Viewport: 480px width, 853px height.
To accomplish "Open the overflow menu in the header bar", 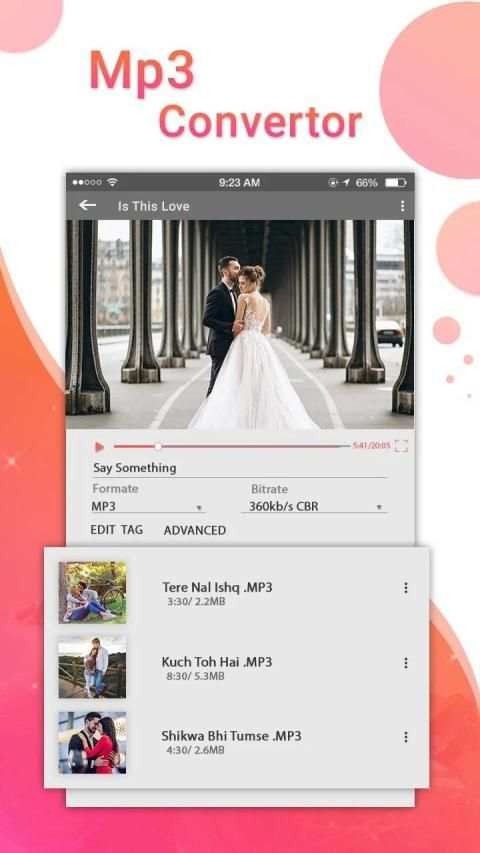I will [x=402, y=206].
